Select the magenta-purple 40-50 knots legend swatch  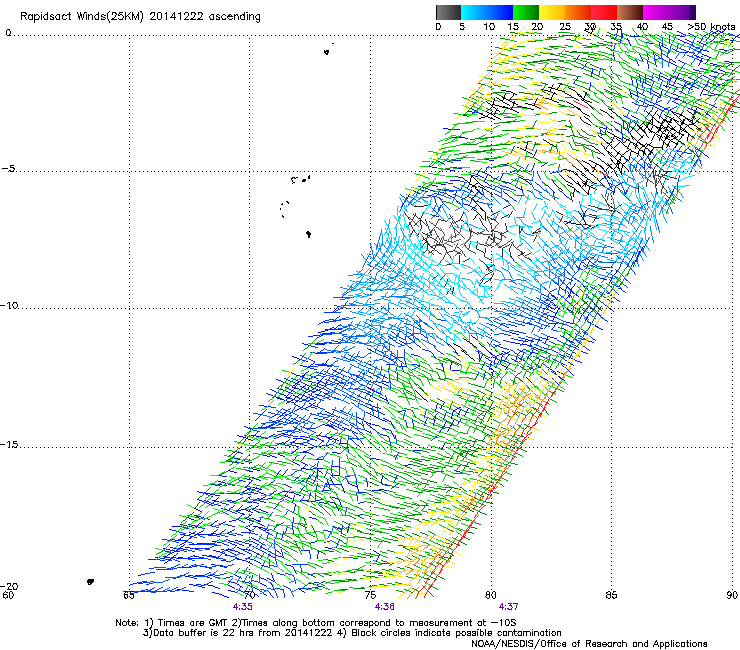click(x=669, y=12)
